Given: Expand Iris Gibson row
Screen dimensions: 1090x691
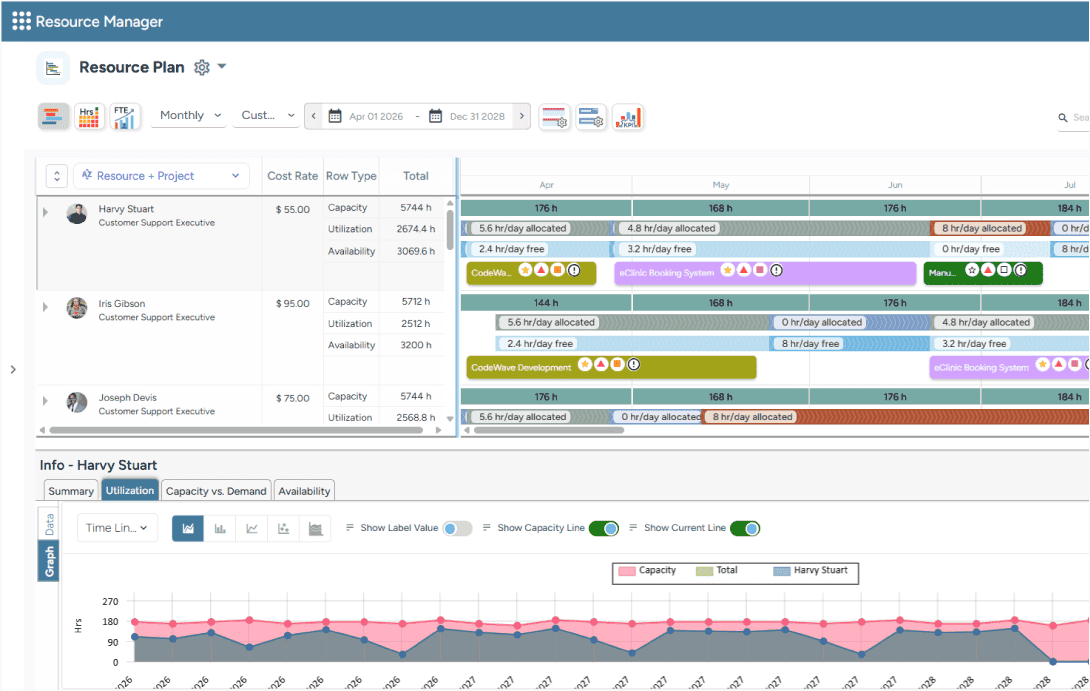Looking at the screenshot, I should [45, 307].
